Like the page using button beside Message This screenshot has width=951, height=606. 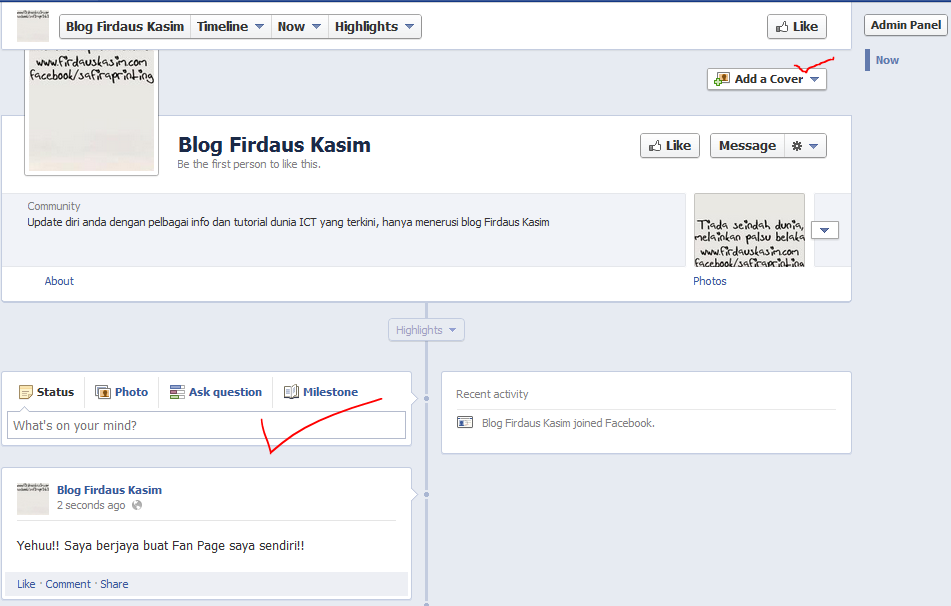pyautogui.click(x=670, y=146)
